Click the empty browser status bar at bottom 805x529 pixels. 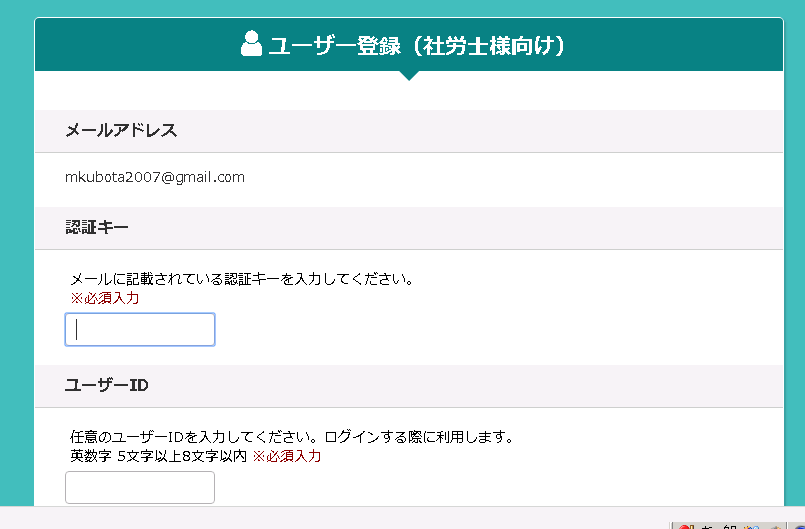click(x=334, y=518)
